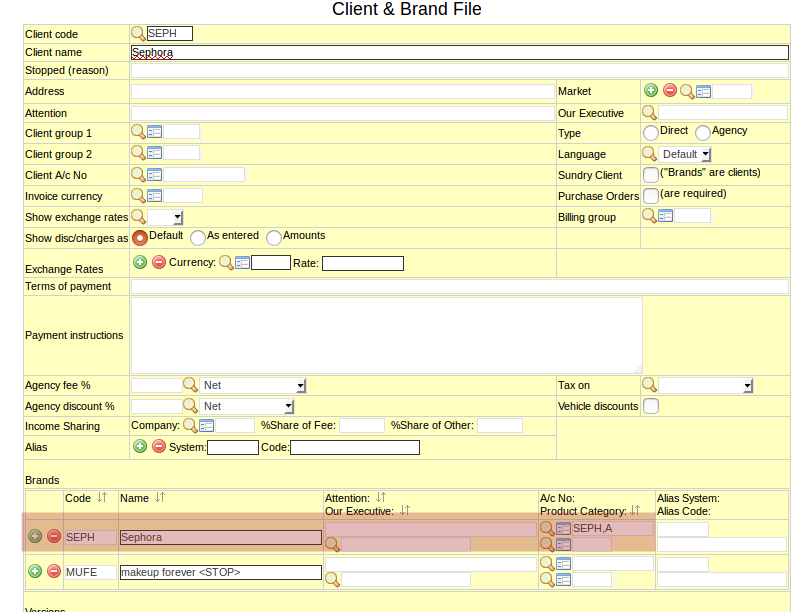Search Invoice currency with magnifier
The height and width of the screenshot is (612, 795).
(138, 195)
